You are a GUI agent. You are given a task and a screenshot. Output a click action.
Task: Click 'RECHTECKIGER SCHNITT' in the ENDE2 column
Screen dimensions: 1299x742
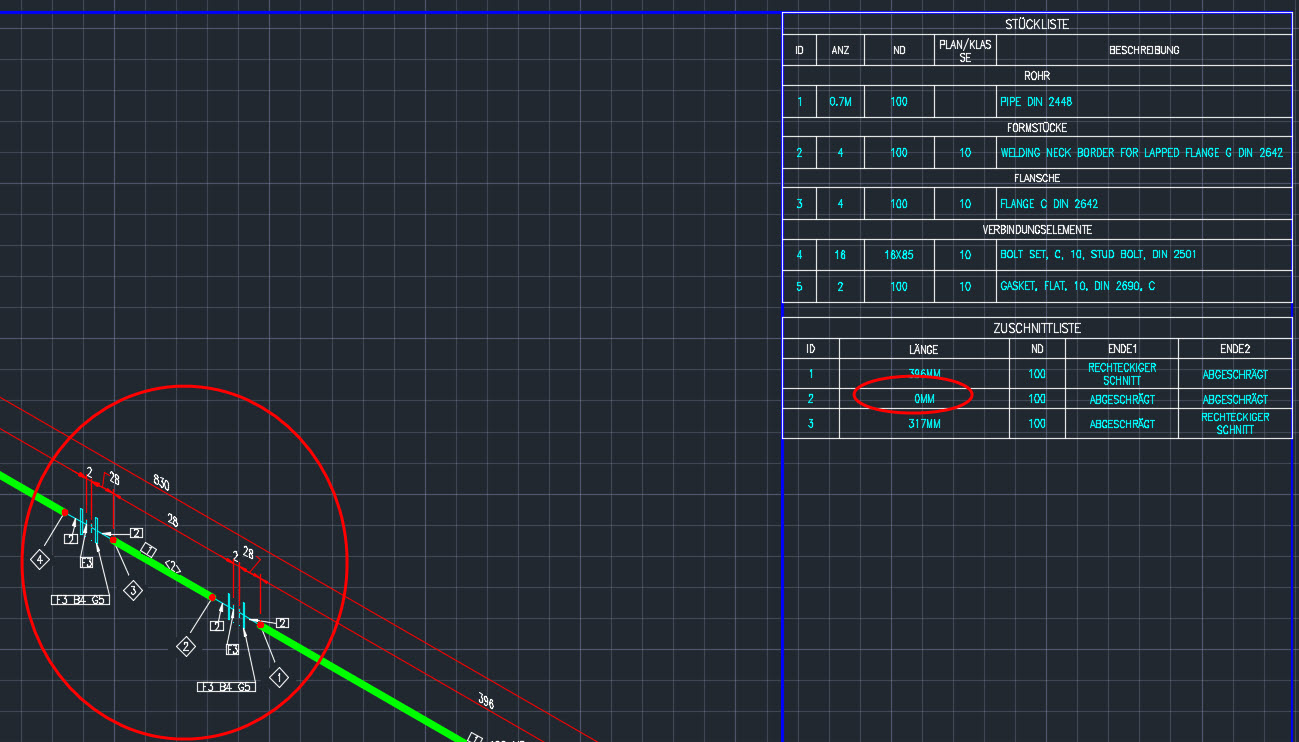click(x=1235, y=423)
